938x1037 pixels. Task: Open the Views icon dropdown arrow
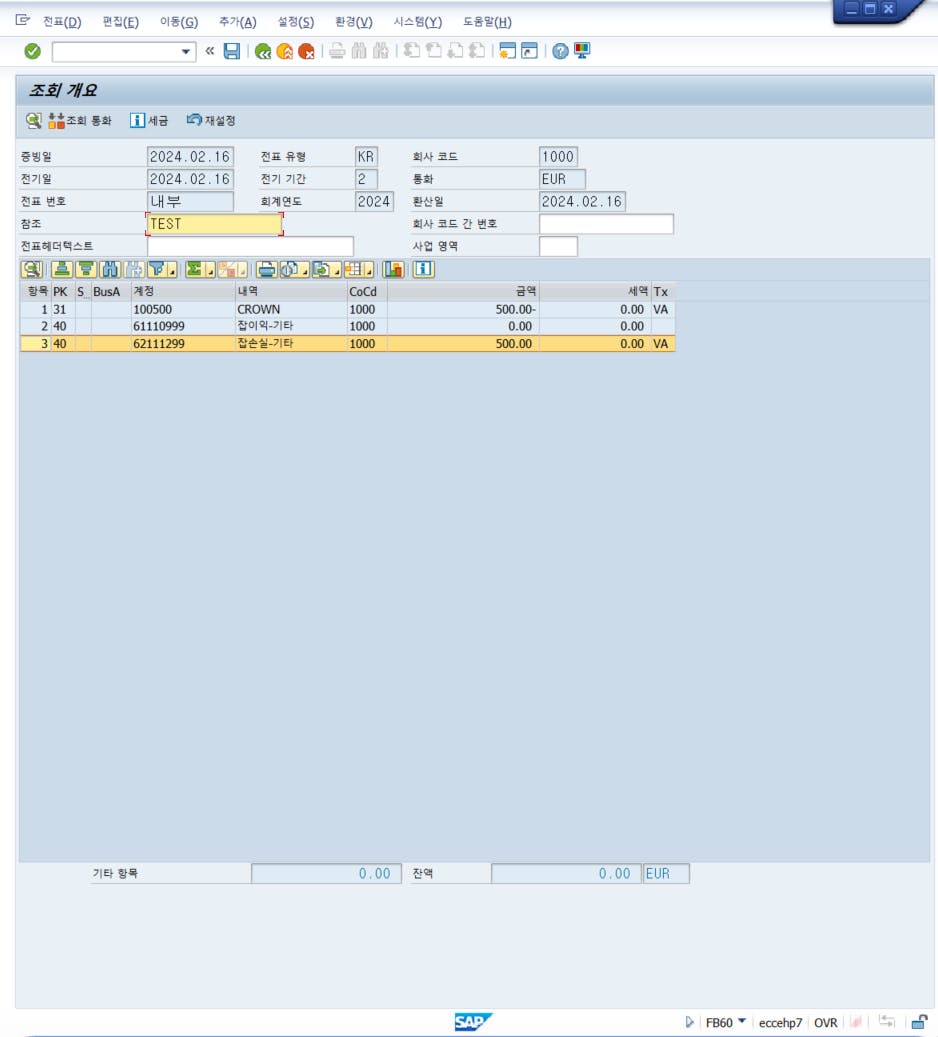click(305, 270)
